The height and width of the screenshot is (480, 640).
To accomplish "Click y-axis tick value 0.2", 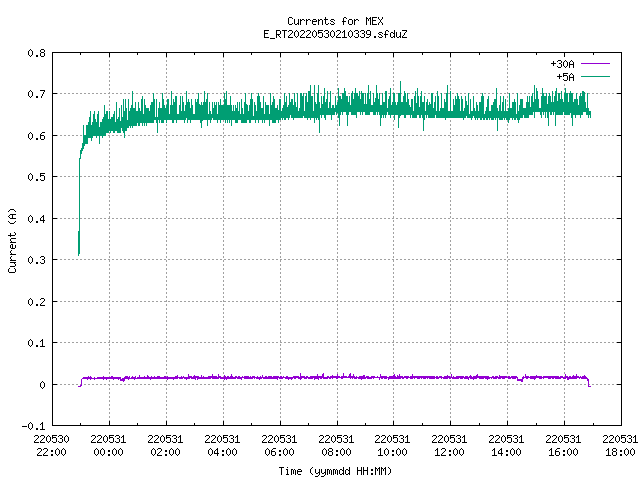I will click(36, 302).
